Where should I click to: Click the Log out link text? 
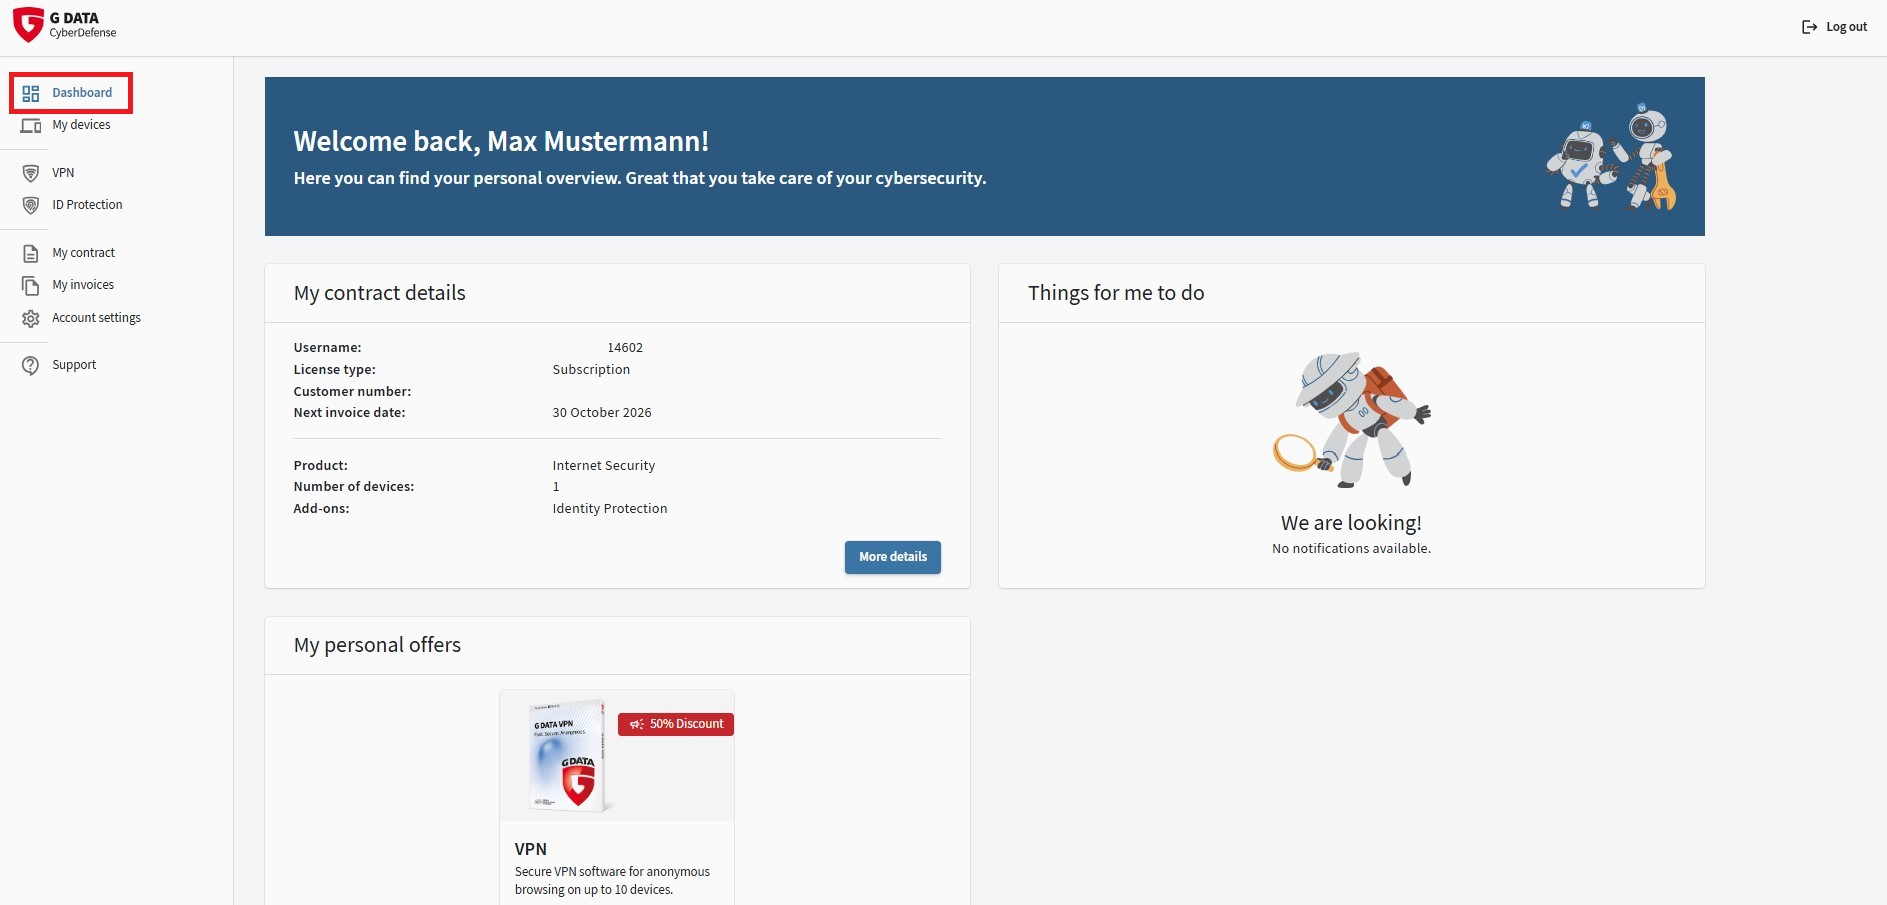pos(1846,27)
